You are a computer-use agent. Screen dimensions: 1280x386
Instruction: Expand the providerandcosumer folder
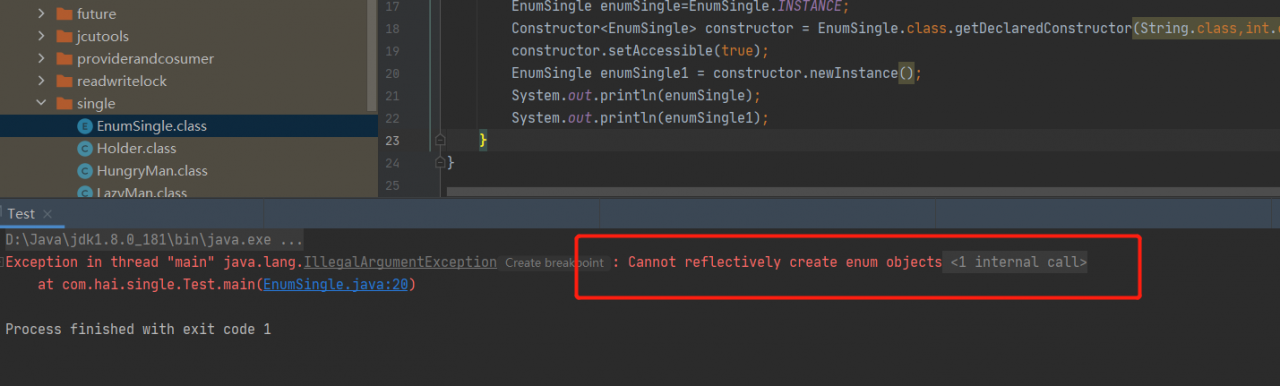[x=41, y=59]
